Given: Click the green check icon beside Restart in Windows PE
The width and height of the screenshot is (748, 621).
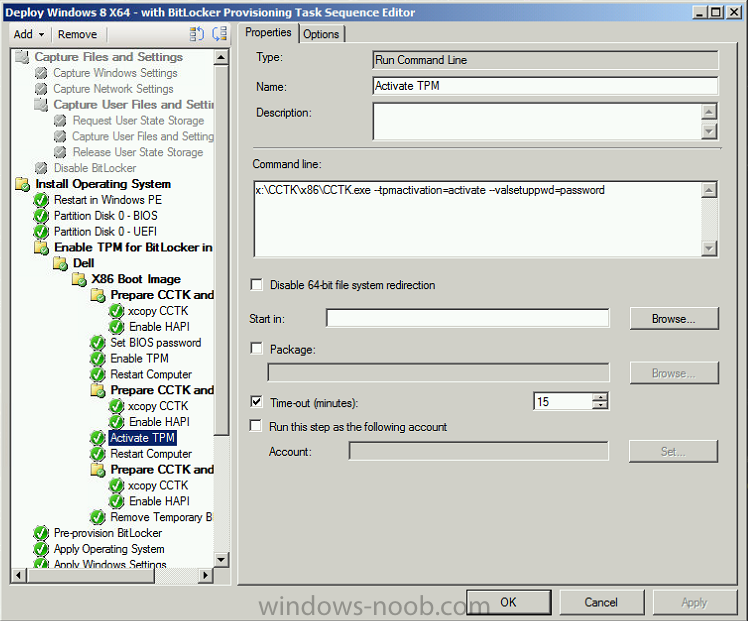Looking at the screenshot, I should (41, 200).
